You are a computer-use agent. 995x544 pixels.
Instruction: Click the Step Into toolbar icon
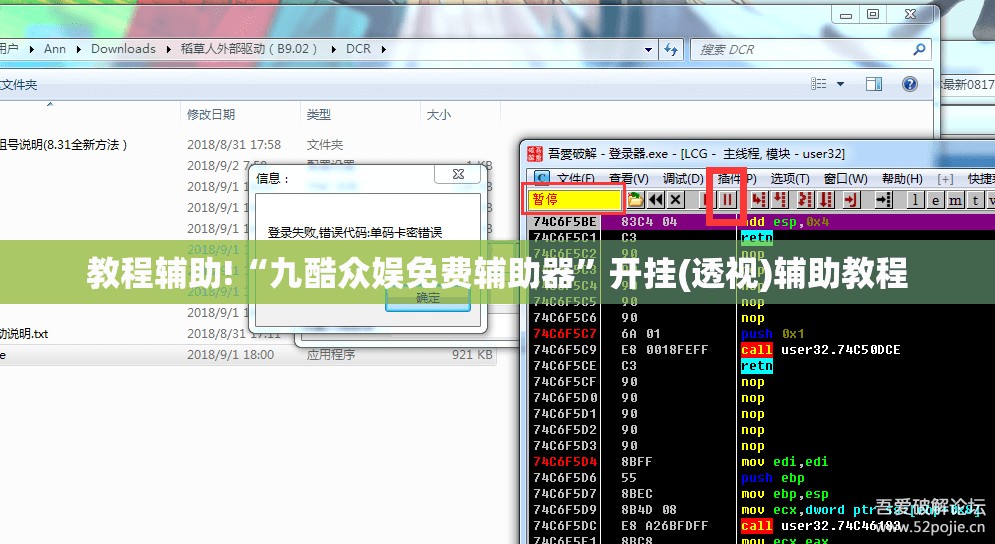point(758,200)
